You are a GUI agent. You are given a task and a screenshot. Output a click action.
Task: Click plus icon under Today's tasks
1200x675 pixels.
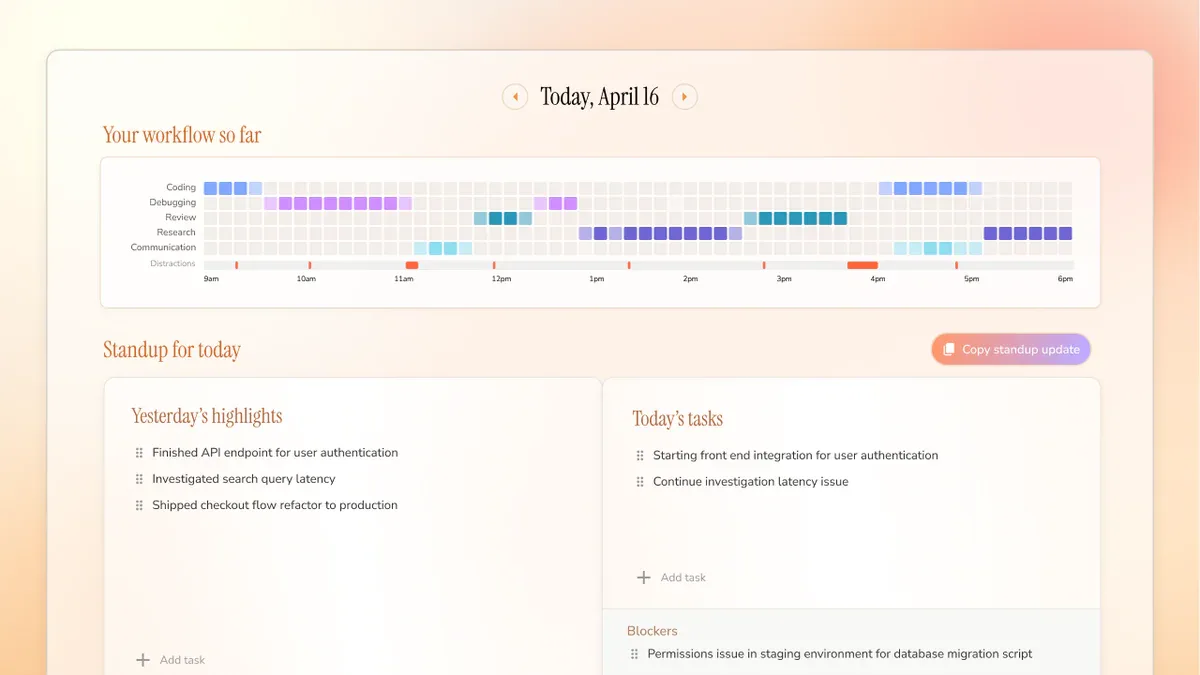pos(644,577)
